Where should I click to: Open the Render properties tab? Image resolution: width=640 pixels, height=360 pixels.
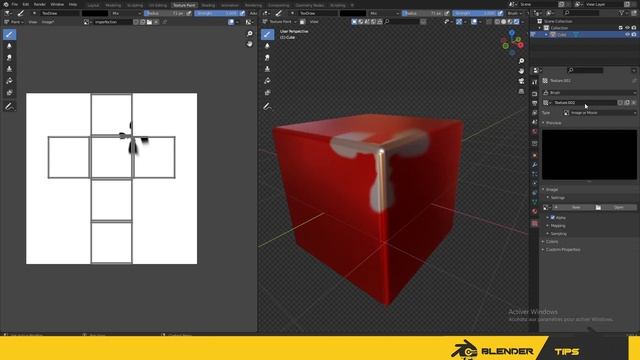[x=535, y=94]
